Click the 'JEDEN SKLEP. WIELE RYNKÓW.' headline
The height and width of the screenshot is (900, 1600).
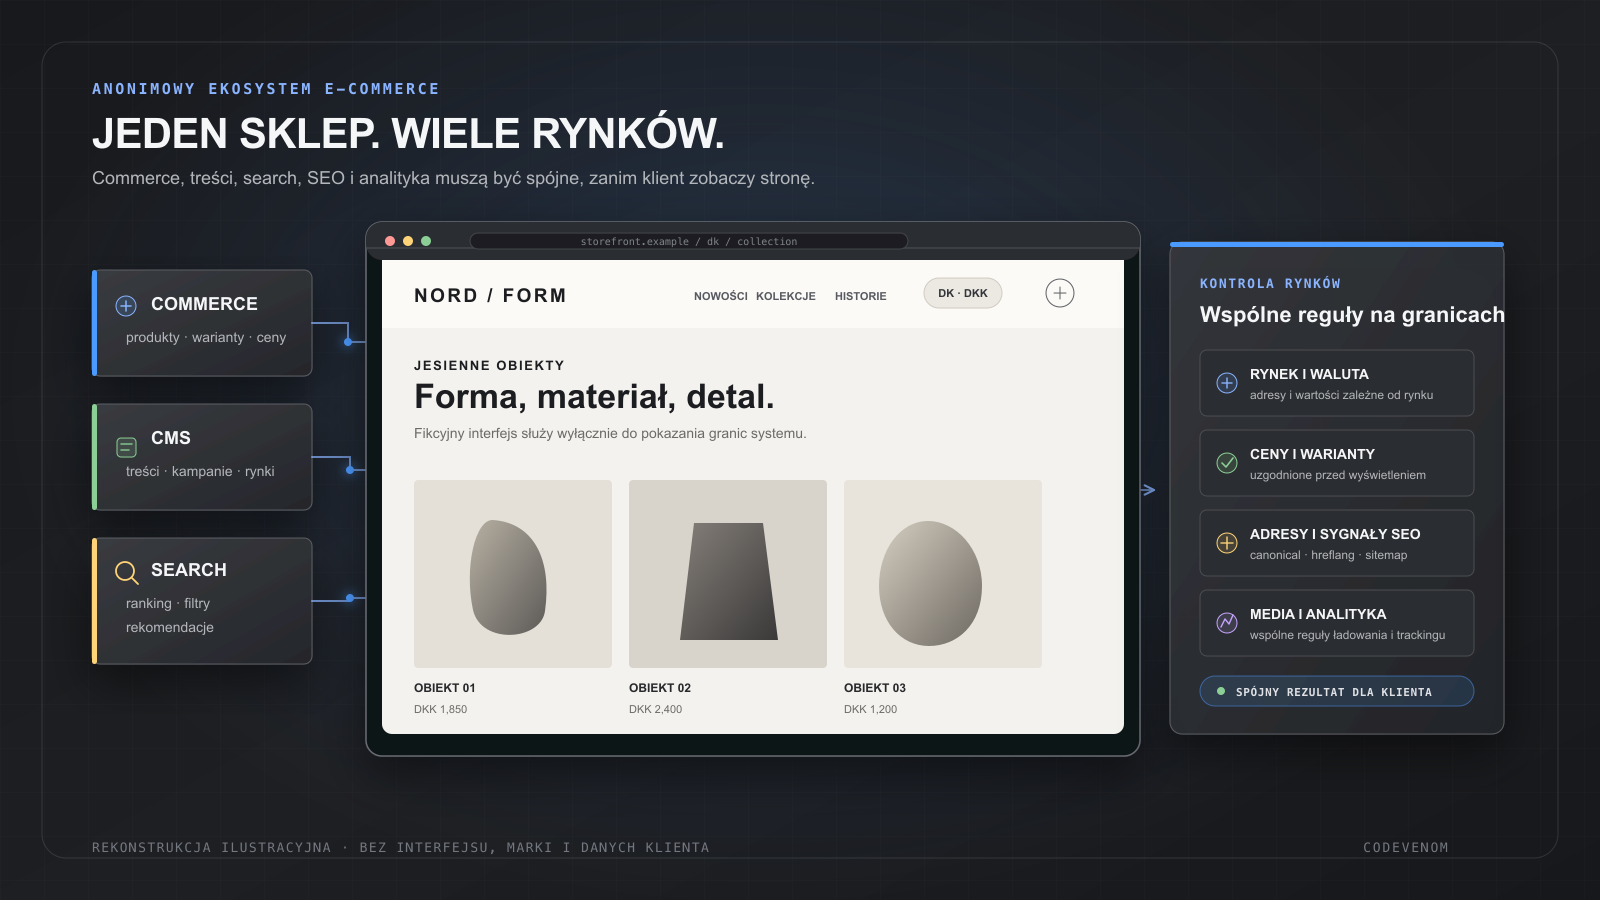point(408,134)
